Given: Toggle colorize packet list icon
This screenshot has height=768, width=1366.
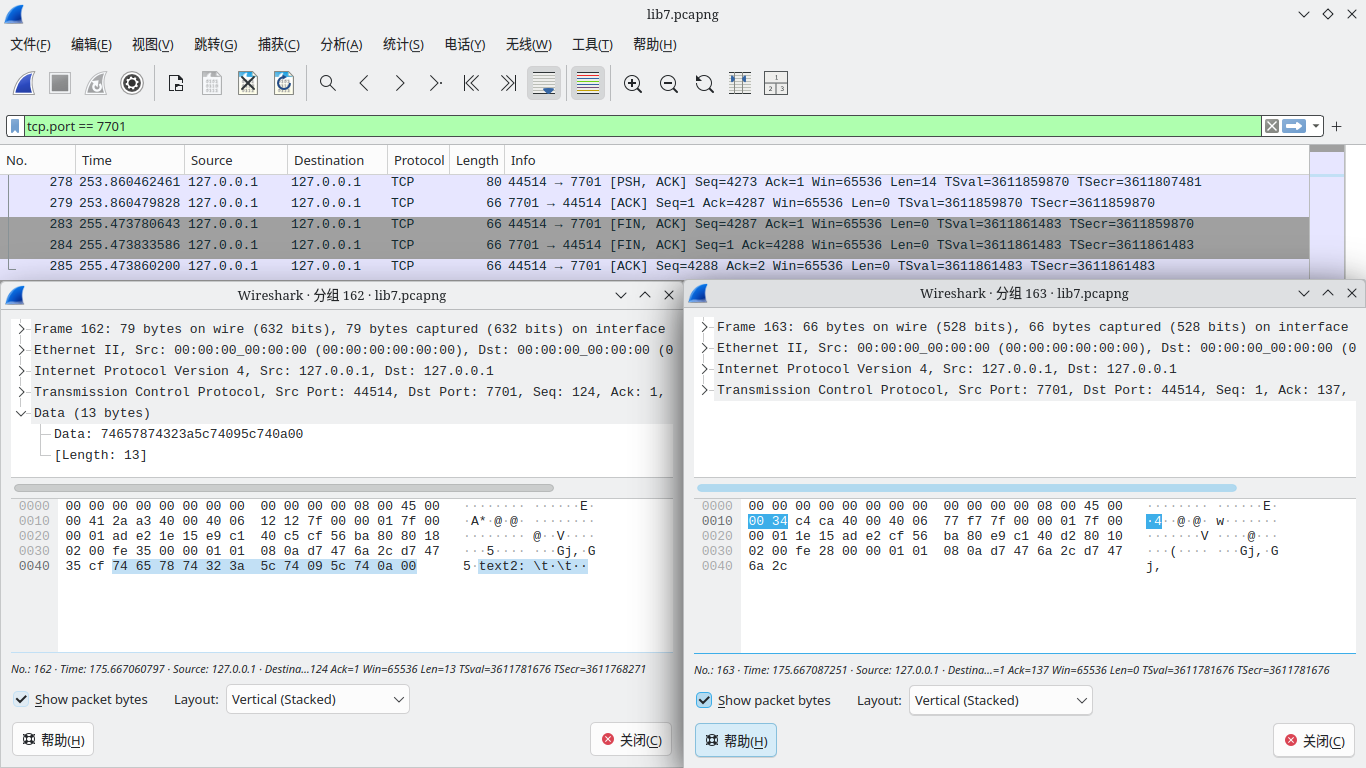Looking at the screenshot, I should 587,84.
